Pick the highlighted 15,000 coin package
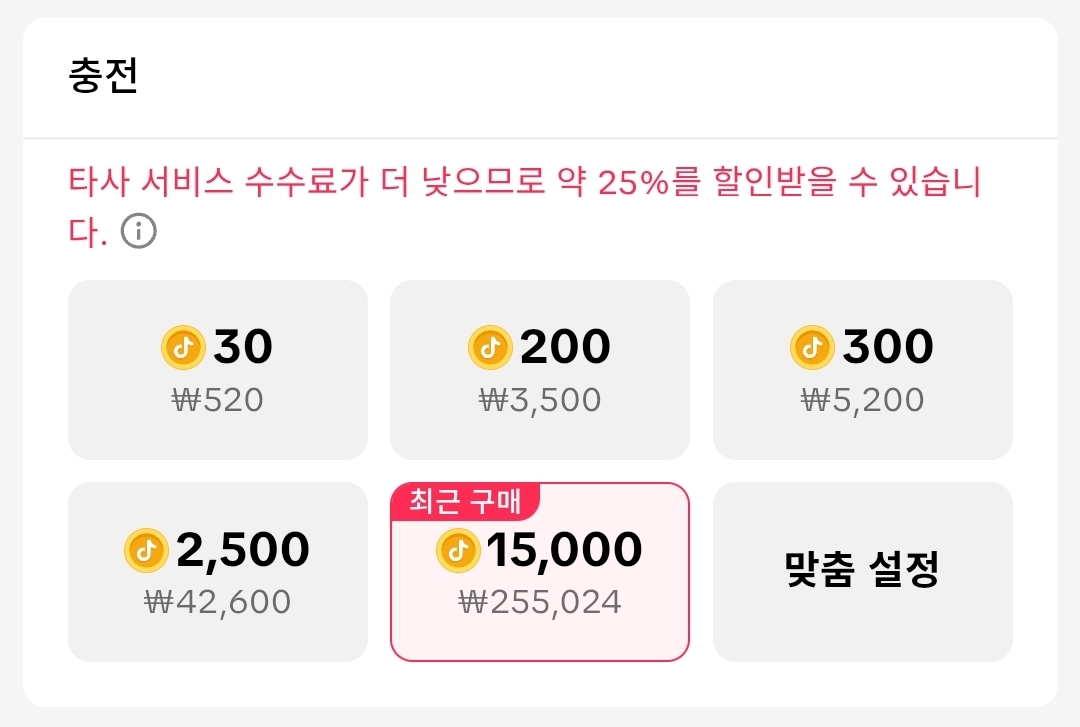This screenshot has width=1080, height=727. (540, 571)
